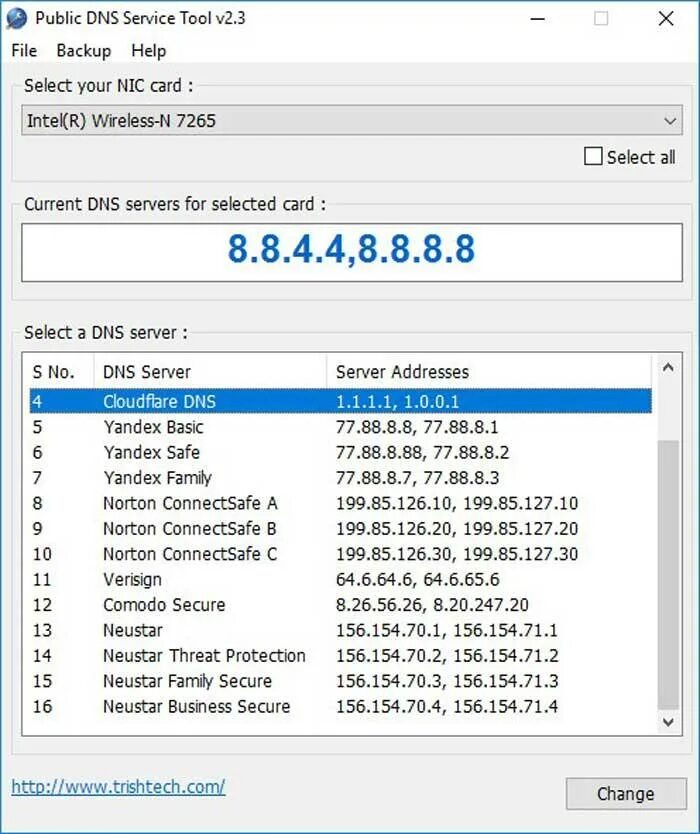The width and height of the screenshot is (700, 834).
Task: Apply the selection with the Change button
Action: [626, 794]
